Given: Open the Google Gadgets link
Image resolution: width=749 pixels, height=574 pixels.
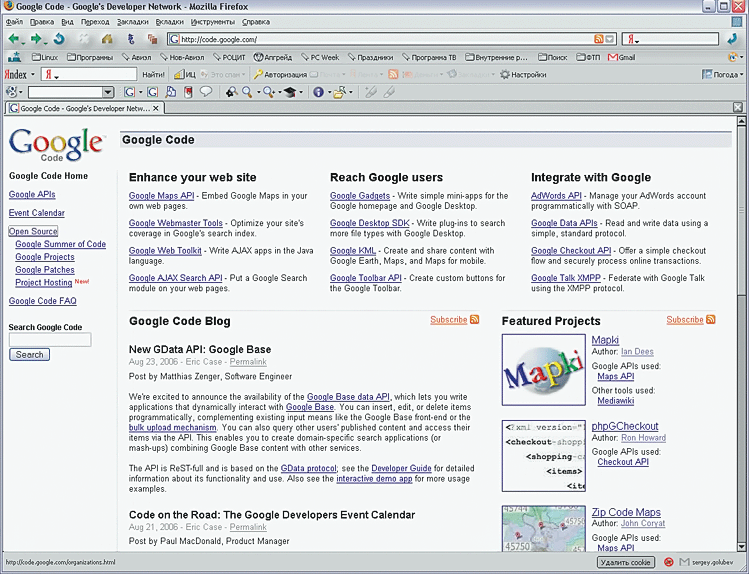Looking at the screenshot, I should tap(360, 196).
